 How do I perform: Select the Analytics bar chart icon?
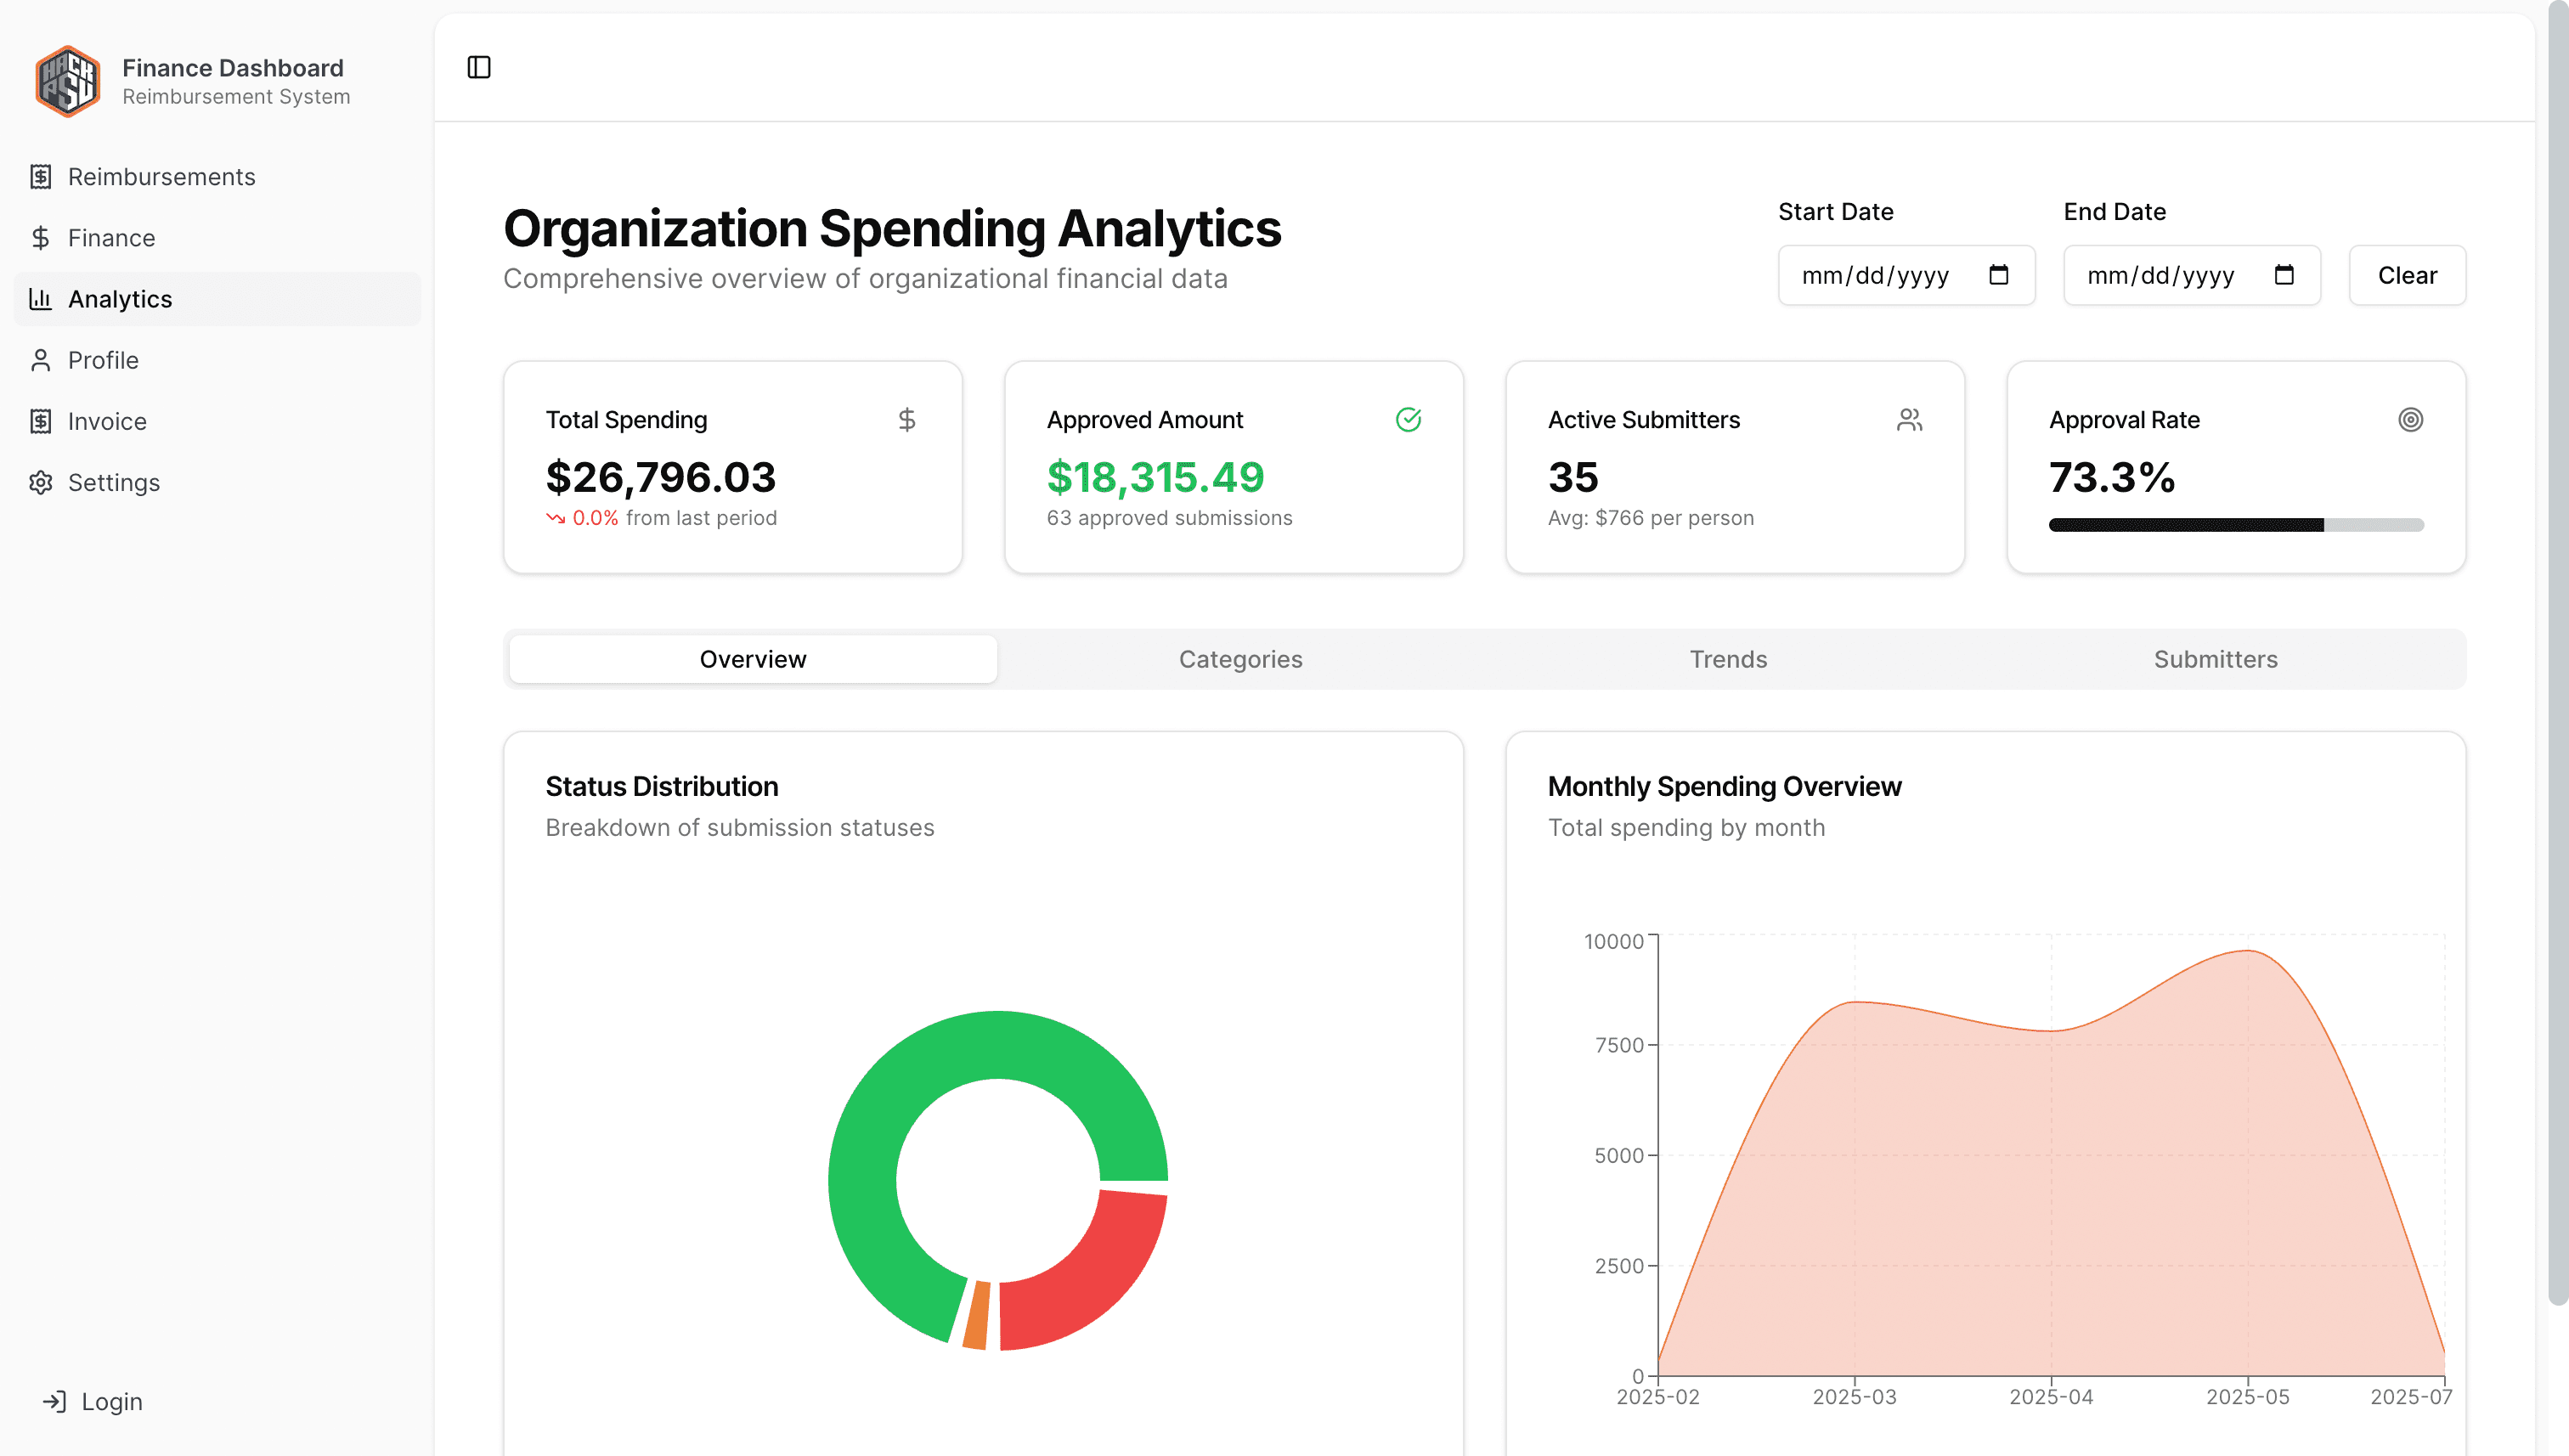click(40, 299)
